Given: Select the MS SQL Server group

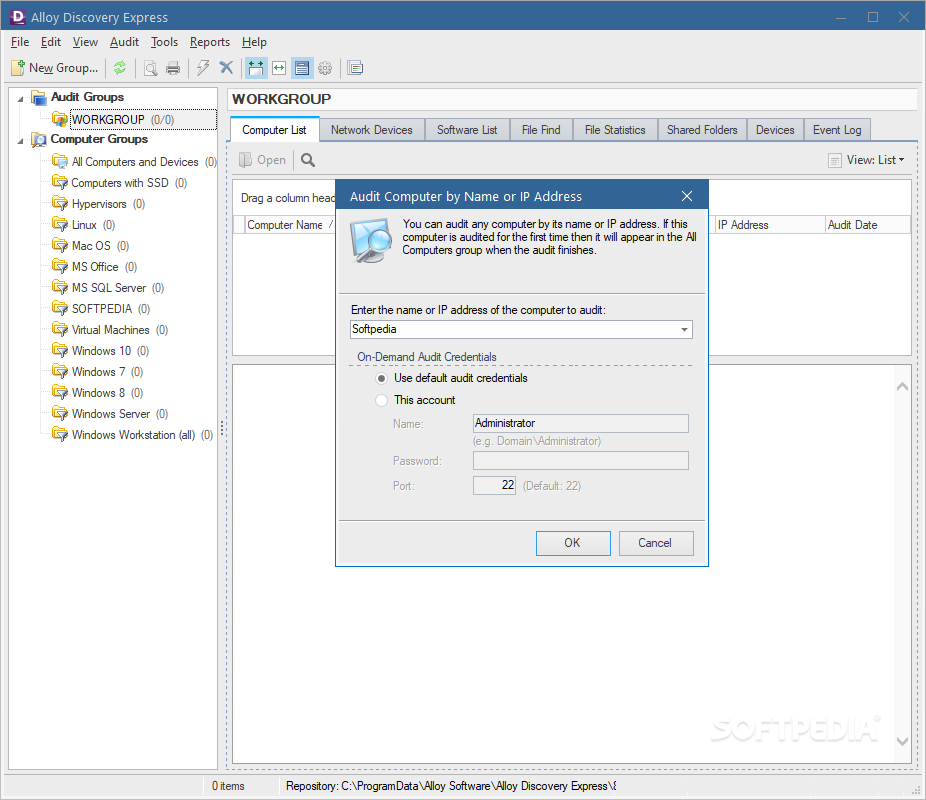Looking at the screenshot, I should point(108,288).
